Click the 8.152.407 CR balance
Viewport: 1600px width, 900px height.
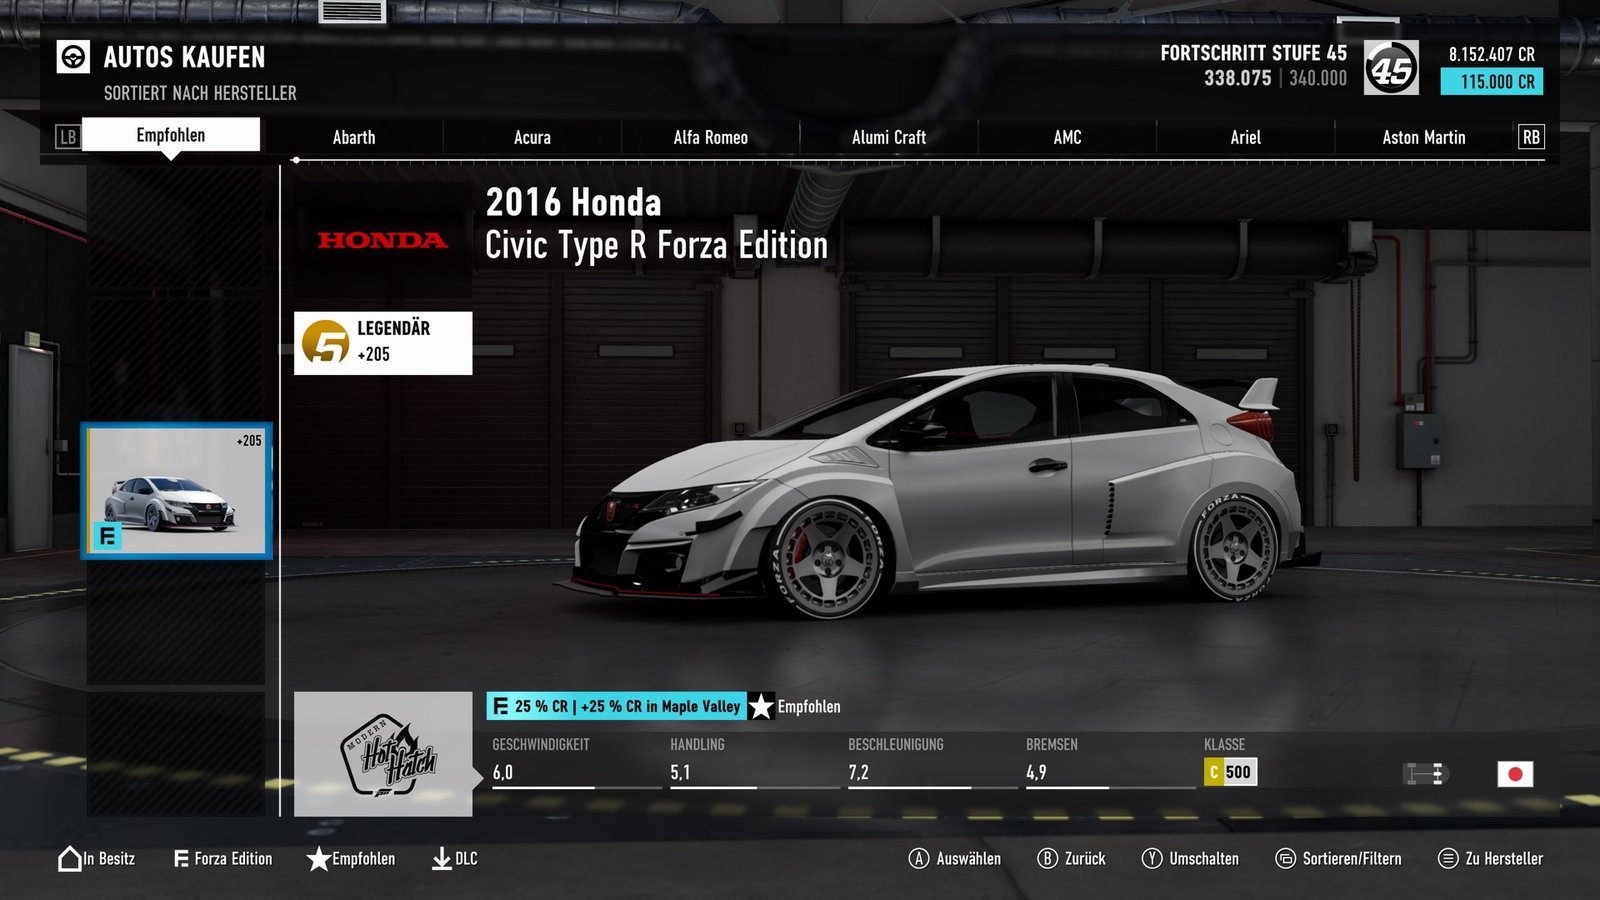pyautogui.click(x=1492, y=54)
